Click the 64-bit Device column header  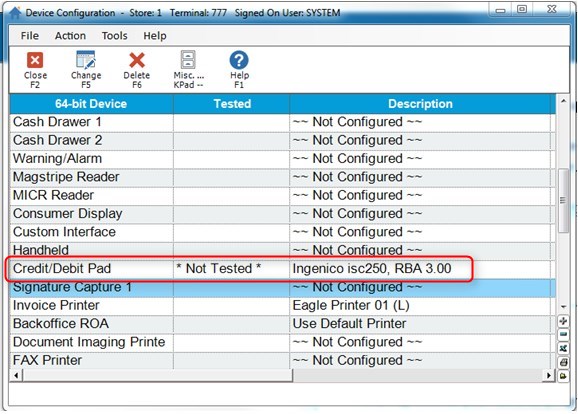91,104
